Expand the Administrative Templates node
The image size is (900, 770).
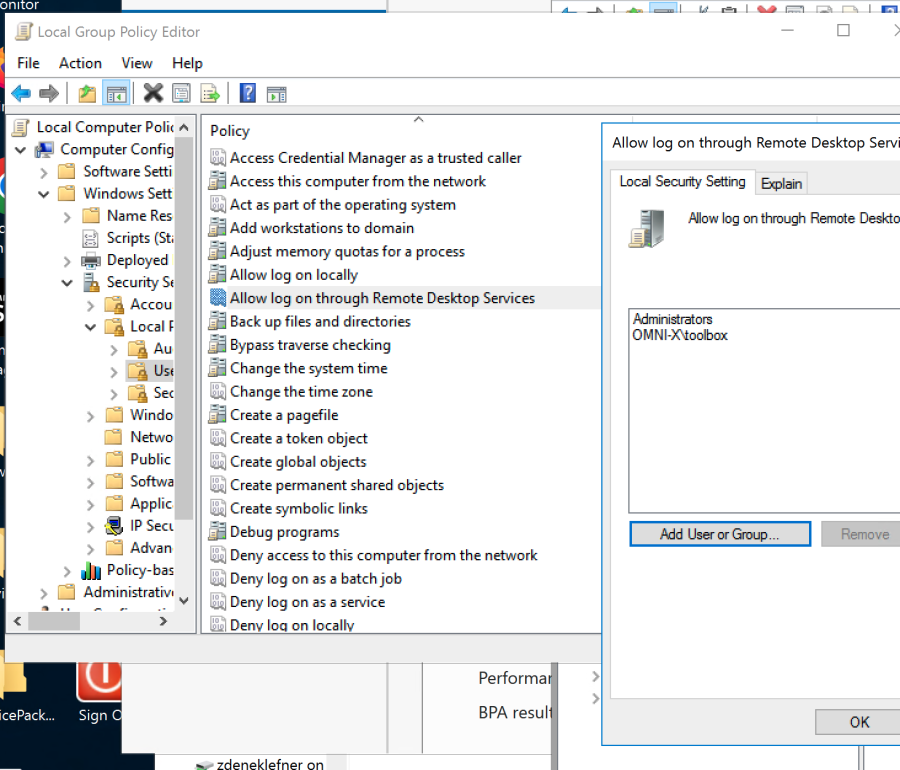pyautogui.click(x=44, y=591)
